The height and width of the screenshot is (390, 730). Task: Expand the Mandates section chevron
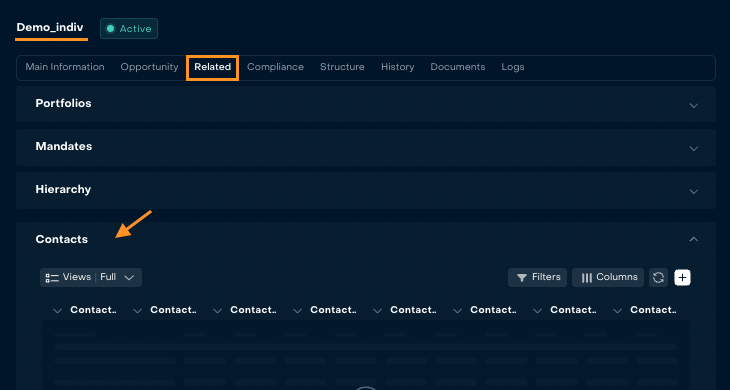694,148
